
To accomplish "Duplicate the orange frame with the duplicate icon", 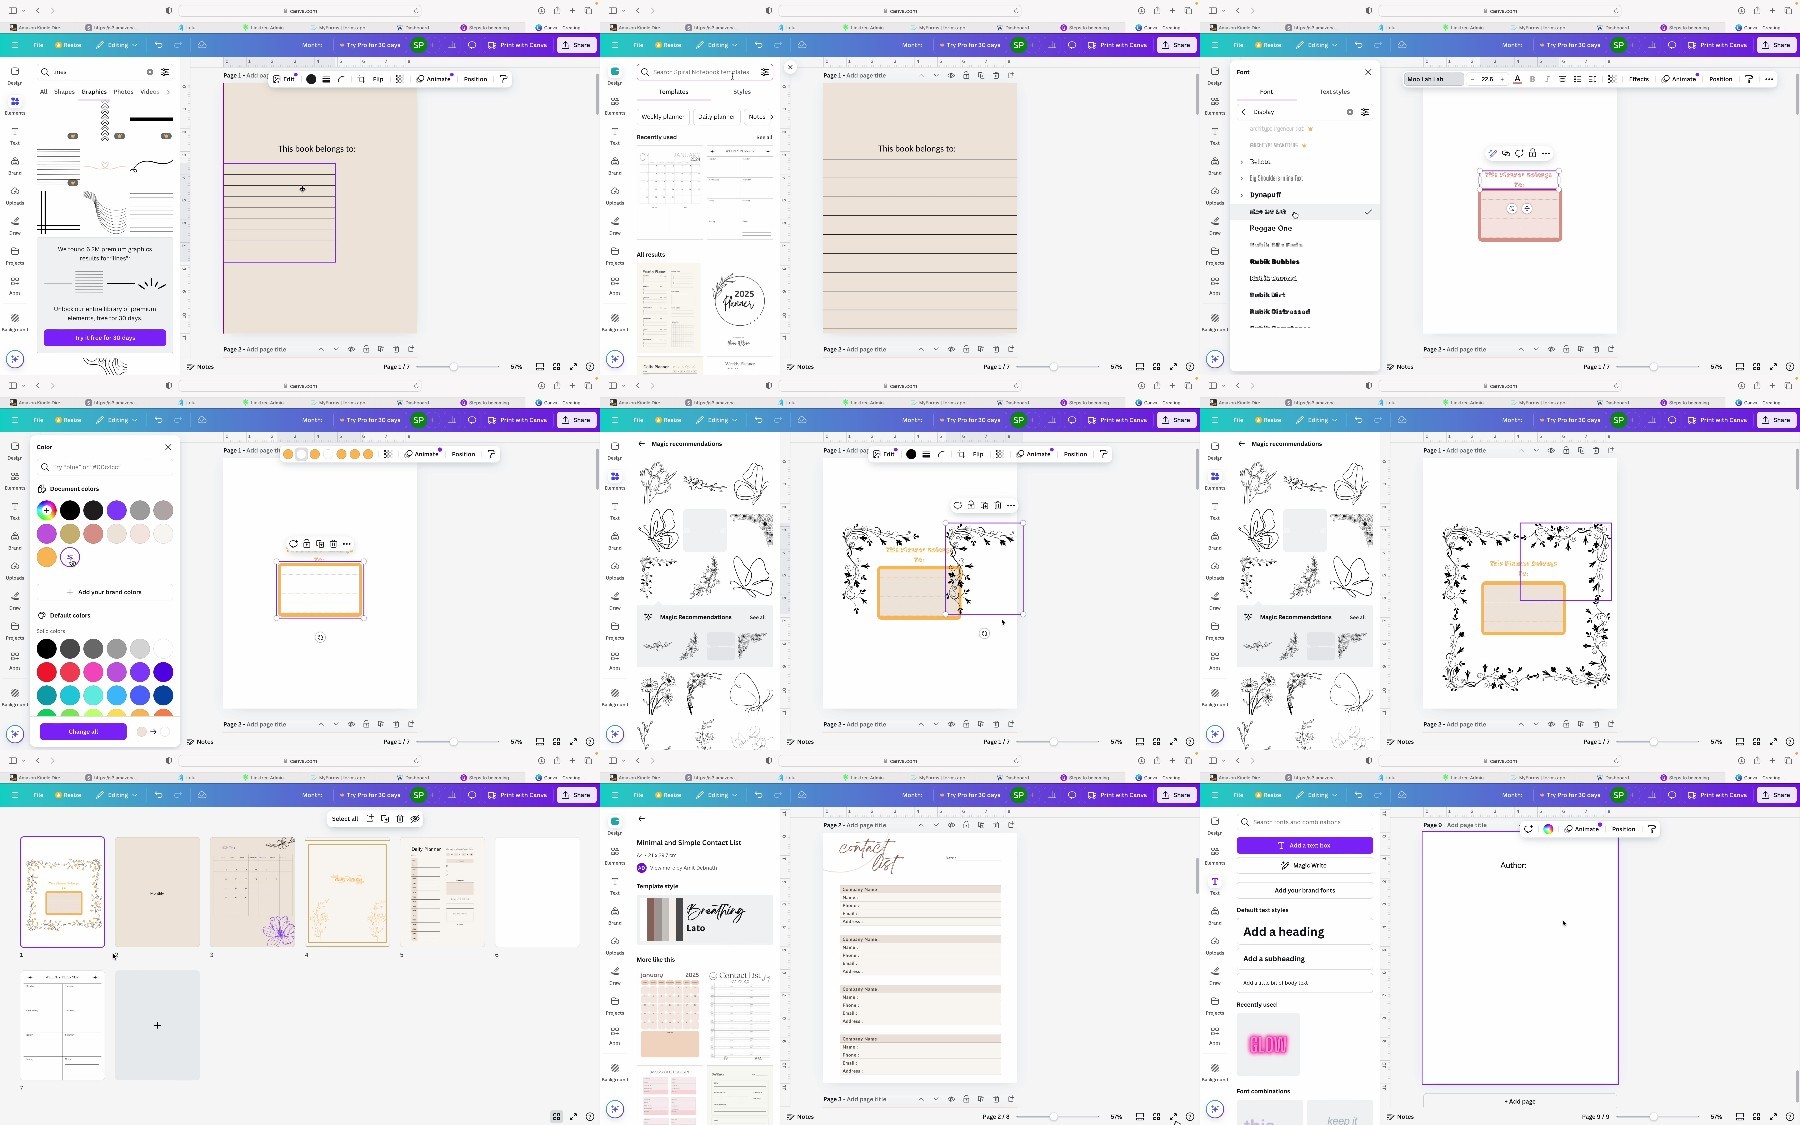I will 320,544.
